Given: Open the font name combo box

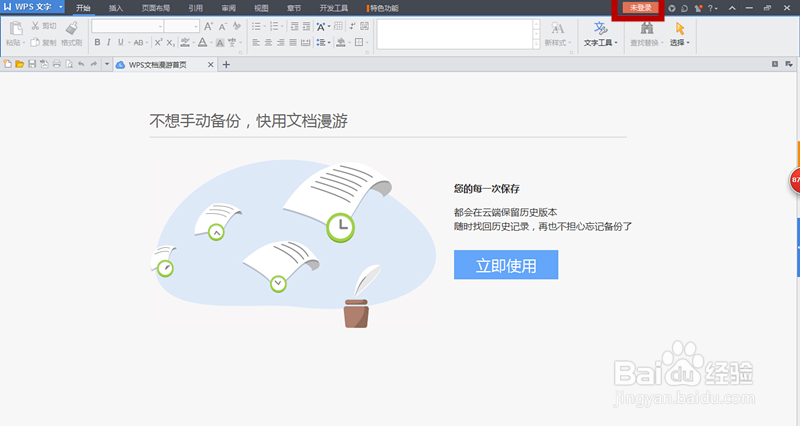Looking at the screenshot, I should pyautogui.click(x=128, y=26).
